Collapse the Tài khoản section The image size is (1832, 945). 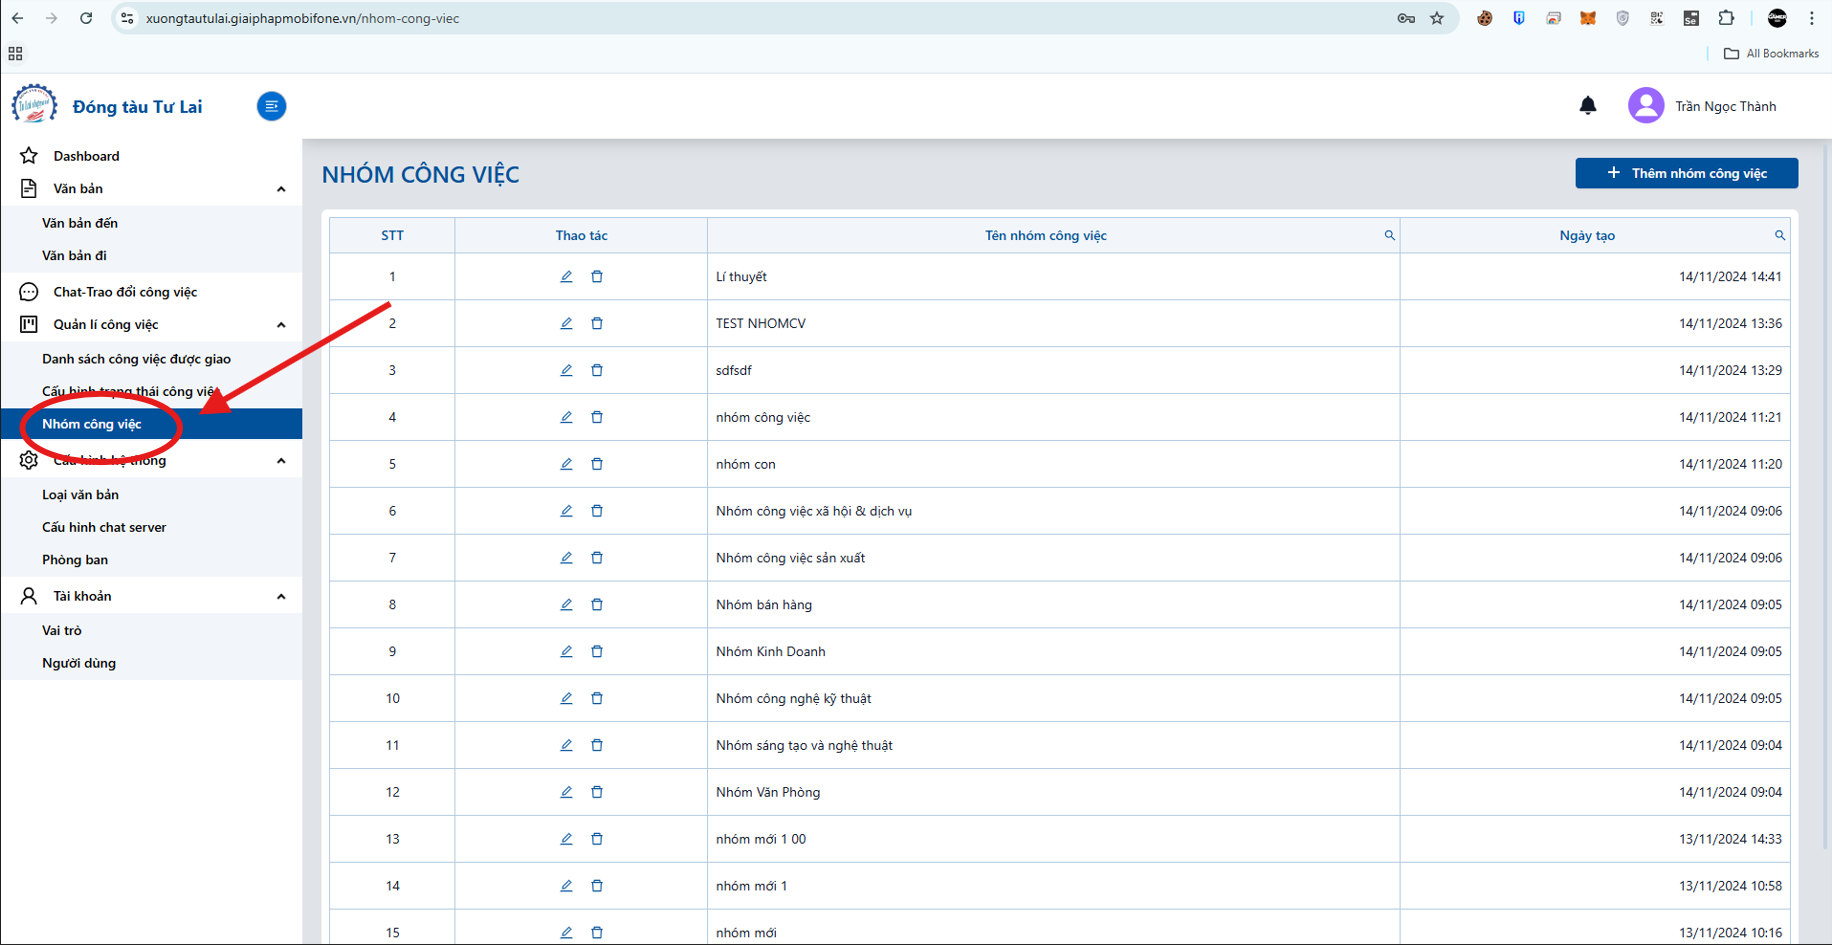coord(281,597)
